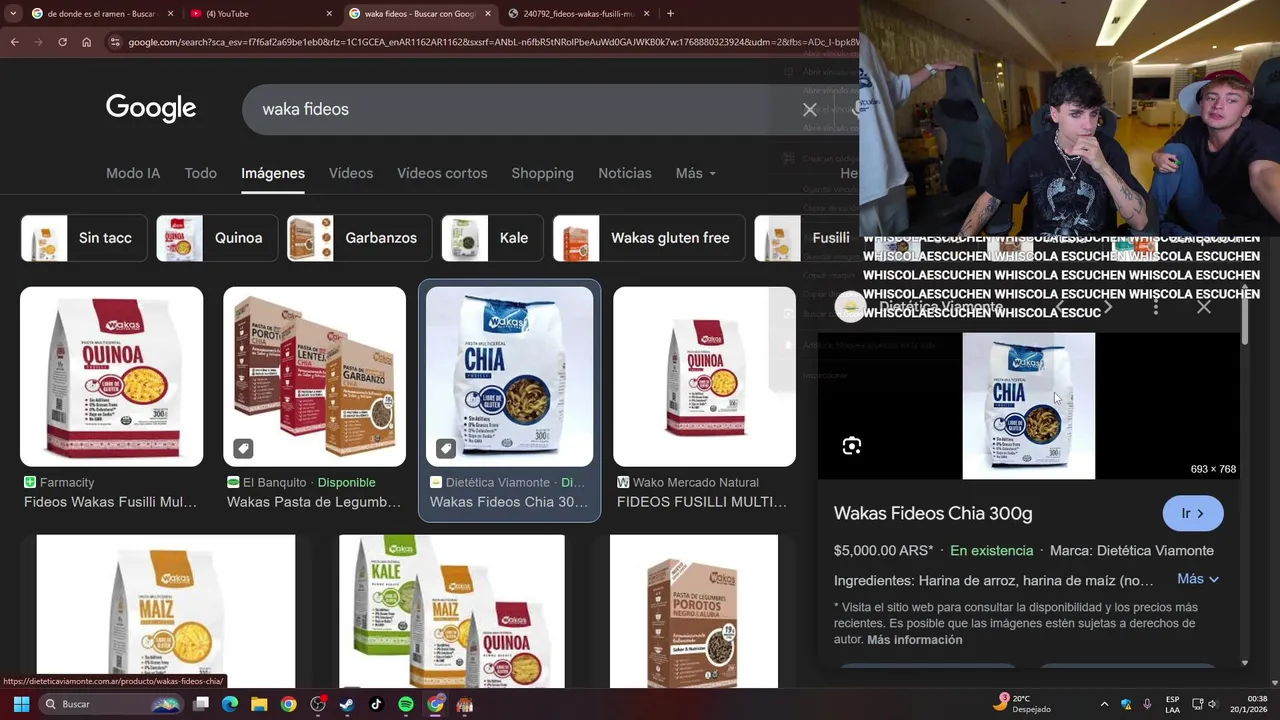Screen dimensions: 1280x720
Task: Click the Google logo
Action: (151, 108)
